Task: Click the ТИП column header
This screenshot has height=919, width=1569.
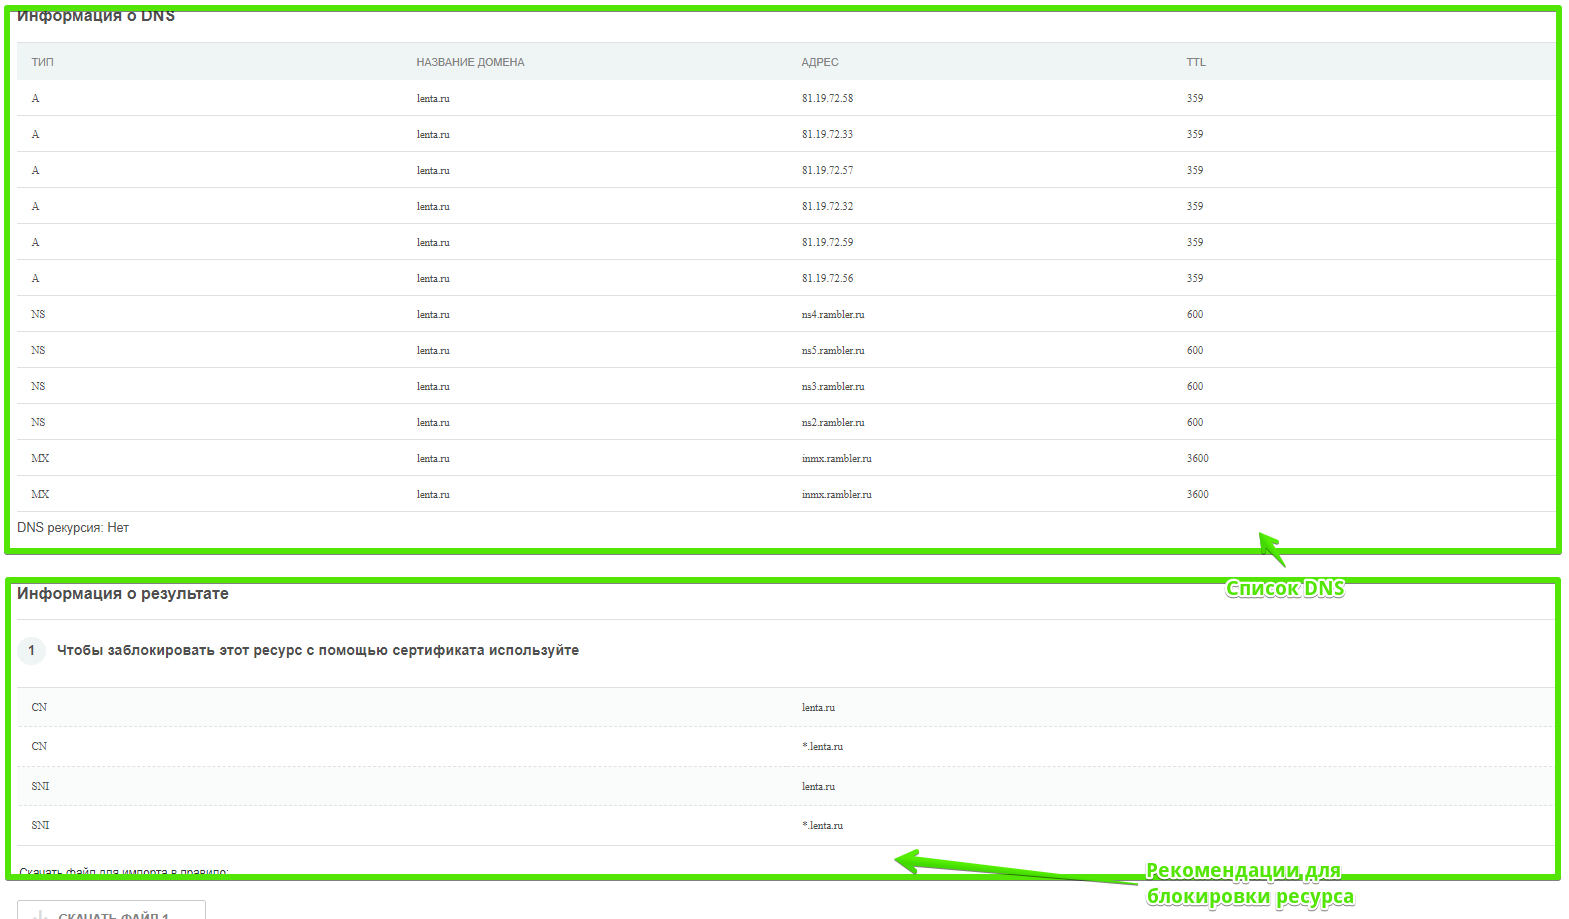Action: pyautogui.click(x=42, y=62)
